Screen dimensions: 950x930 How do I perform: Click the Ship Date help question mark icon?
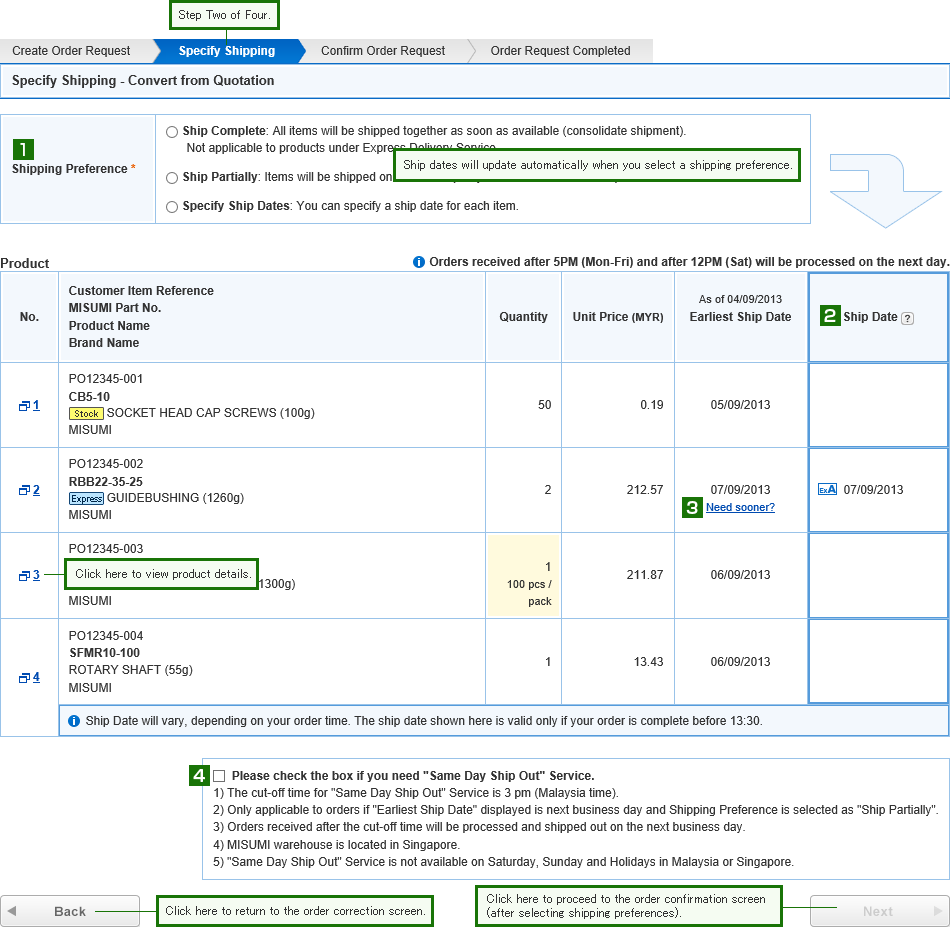click(x=907, y=318)
